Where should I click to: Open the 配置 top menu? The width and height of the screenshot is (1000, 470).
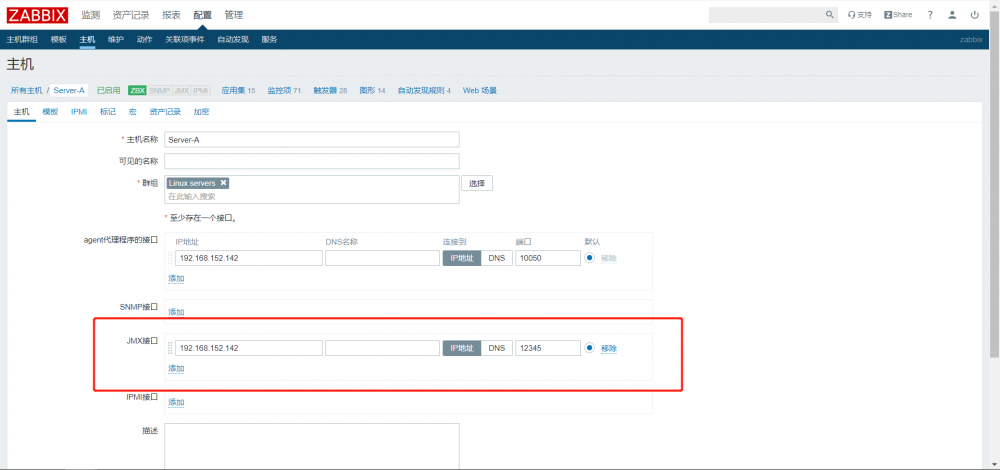(202, 15)
